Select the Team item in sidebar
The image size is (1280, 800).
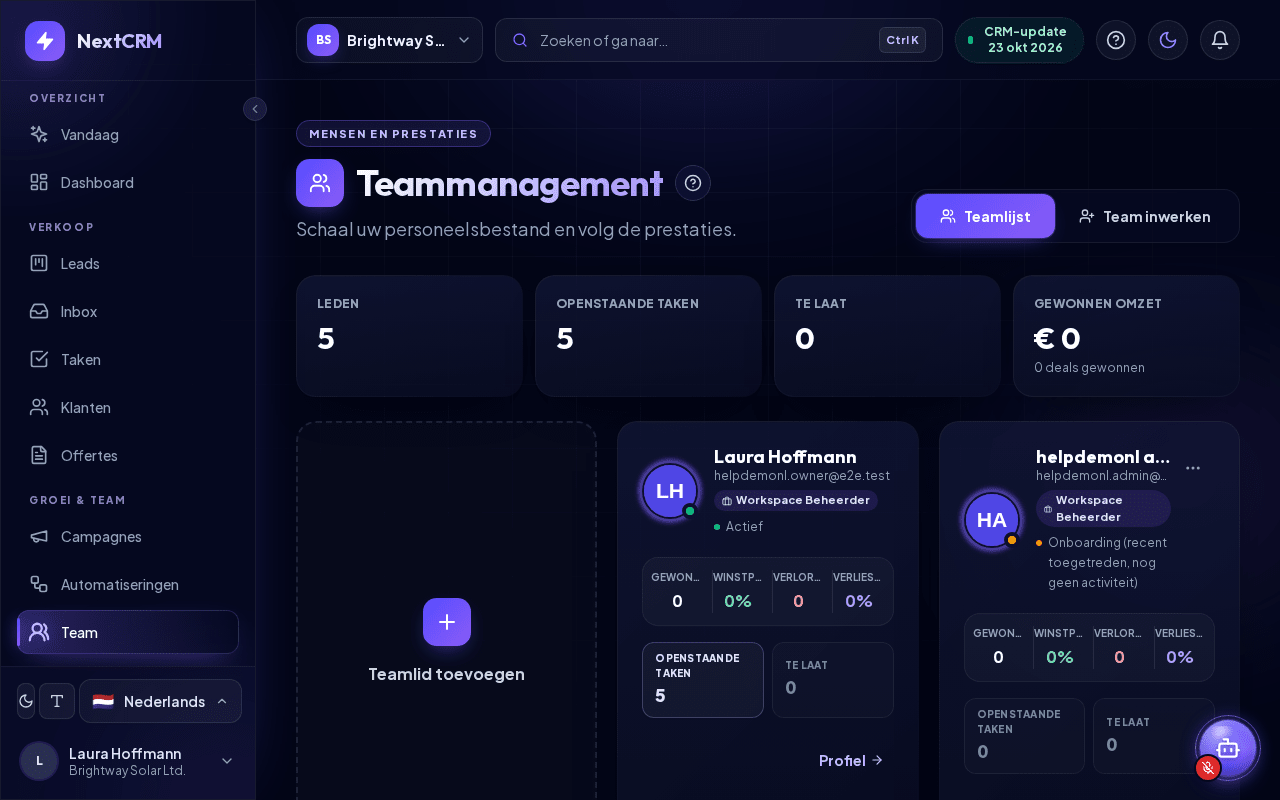(128, 632)
